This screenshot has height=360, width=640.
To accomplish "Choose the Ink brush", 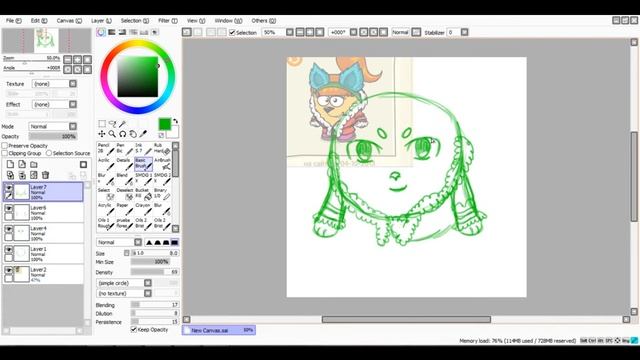I will point(143,150).
